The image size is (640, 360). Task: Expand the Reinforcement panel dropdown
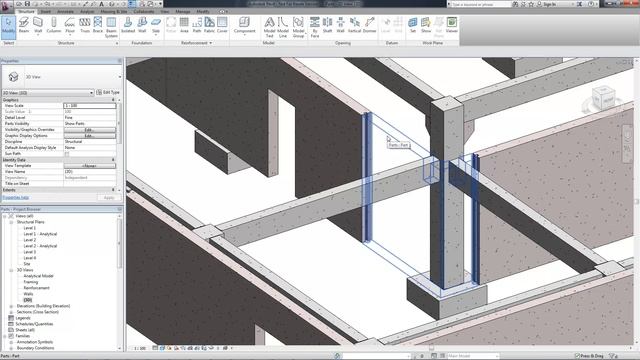pos(197,43)
